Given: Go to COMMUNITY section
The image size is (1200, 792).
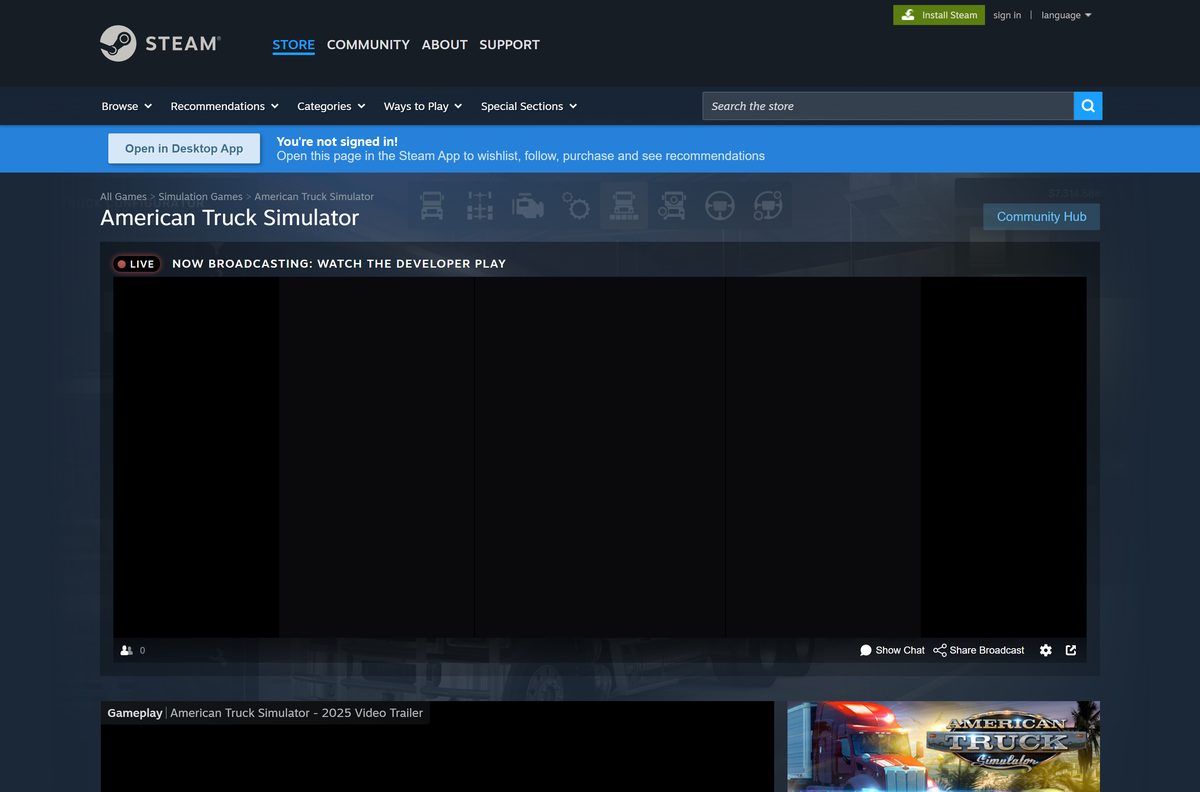Looking at the screenshot, I should click(368, 45).
